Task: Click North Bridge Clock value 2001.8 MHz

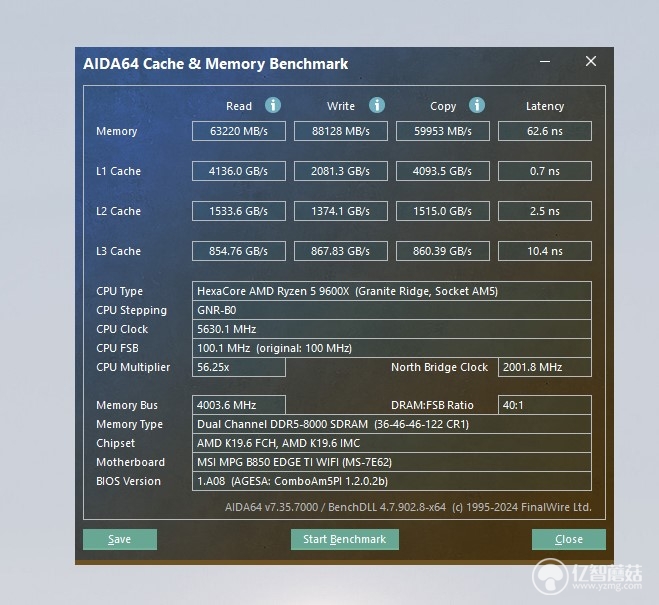Action: [545, 367]
